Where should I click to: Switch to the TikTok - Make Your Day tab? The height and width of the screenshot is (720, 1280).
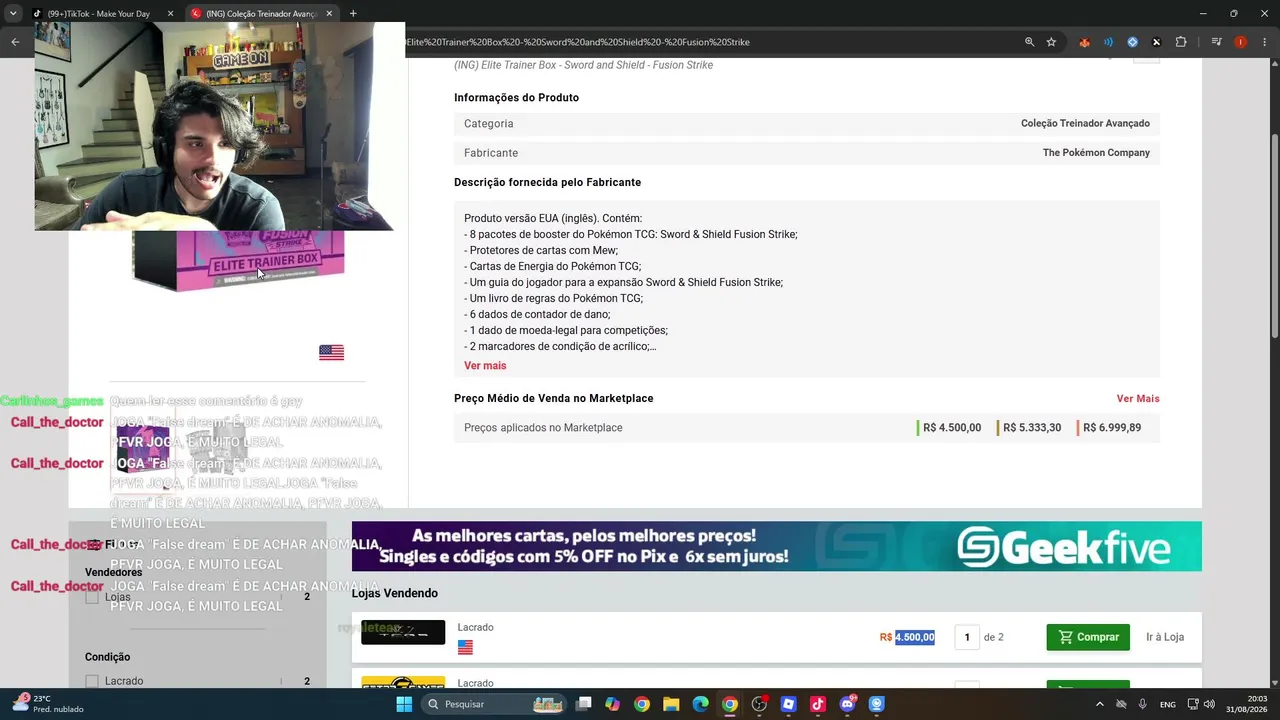point(98,14)
